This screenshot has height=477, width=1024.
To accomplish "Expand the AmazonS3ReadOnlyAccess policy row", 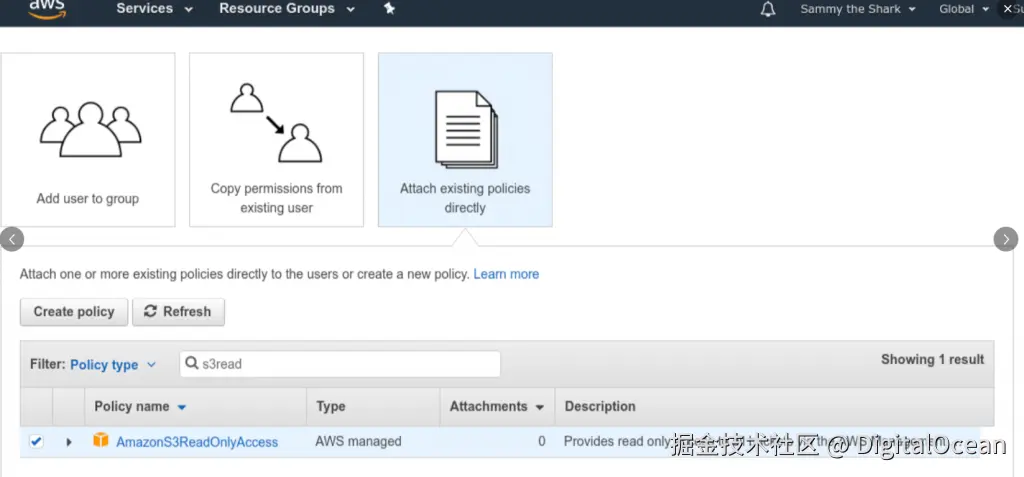I will pyautogui.click(x=69, y=441).
